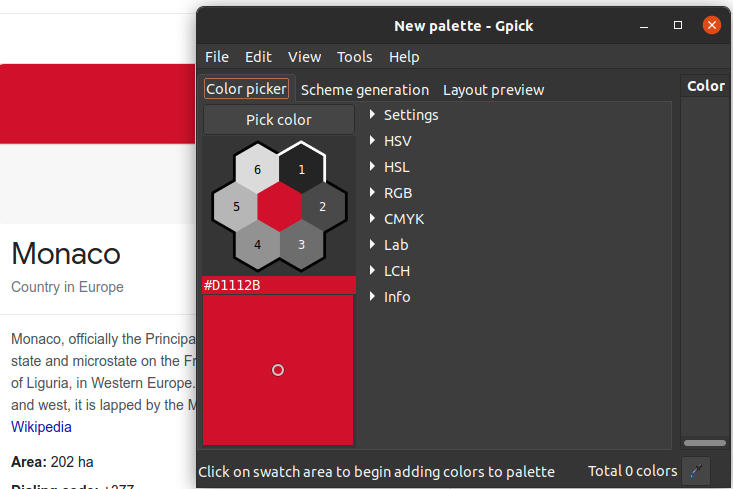The width and height of the screenshot is (733, 489).
Task: Click the red center hexagon swatch
Action: coord(280,206)
